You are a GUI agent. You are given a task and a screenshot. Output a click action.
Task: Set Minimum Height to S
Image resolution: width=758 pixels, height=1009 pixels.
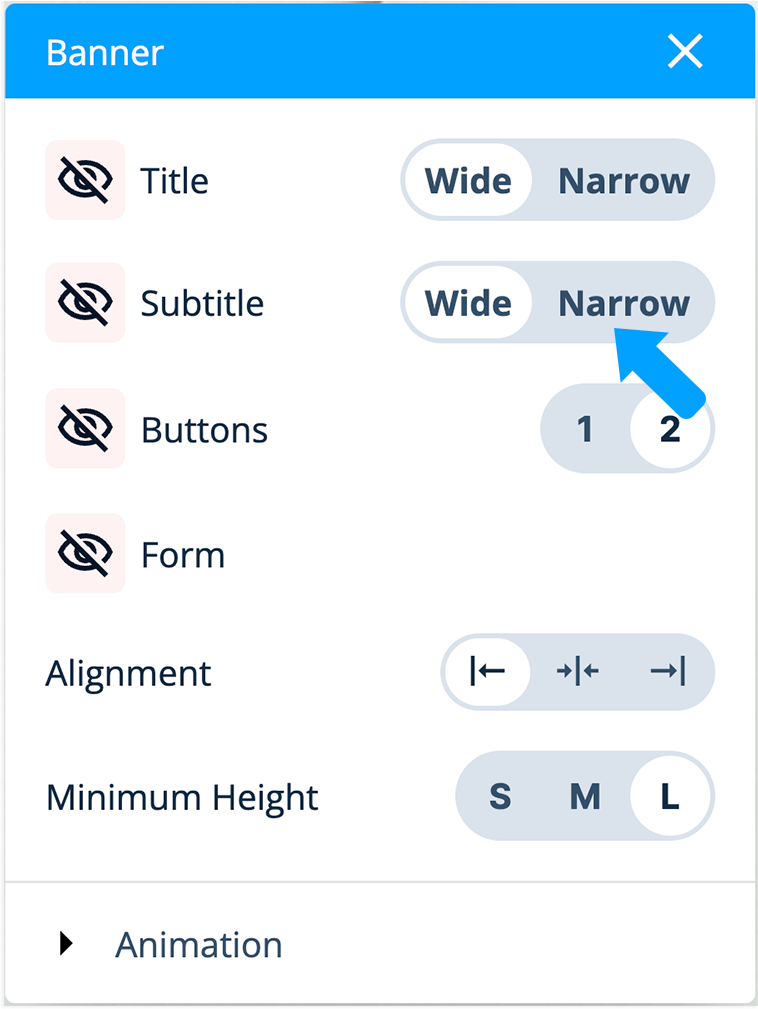(x=500, y=797)
